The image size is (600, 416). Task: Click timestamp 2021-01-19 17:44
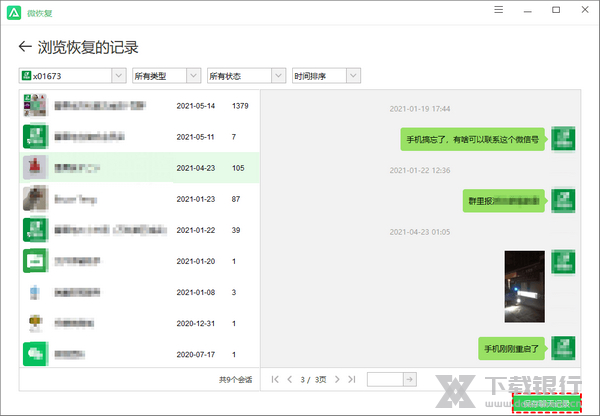(420, 109)
